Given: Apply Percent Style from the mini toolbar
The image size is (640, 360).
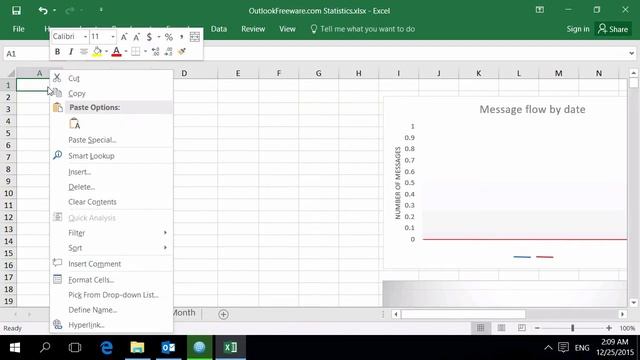Looking at the screenshot, I should tap(169, 37).
